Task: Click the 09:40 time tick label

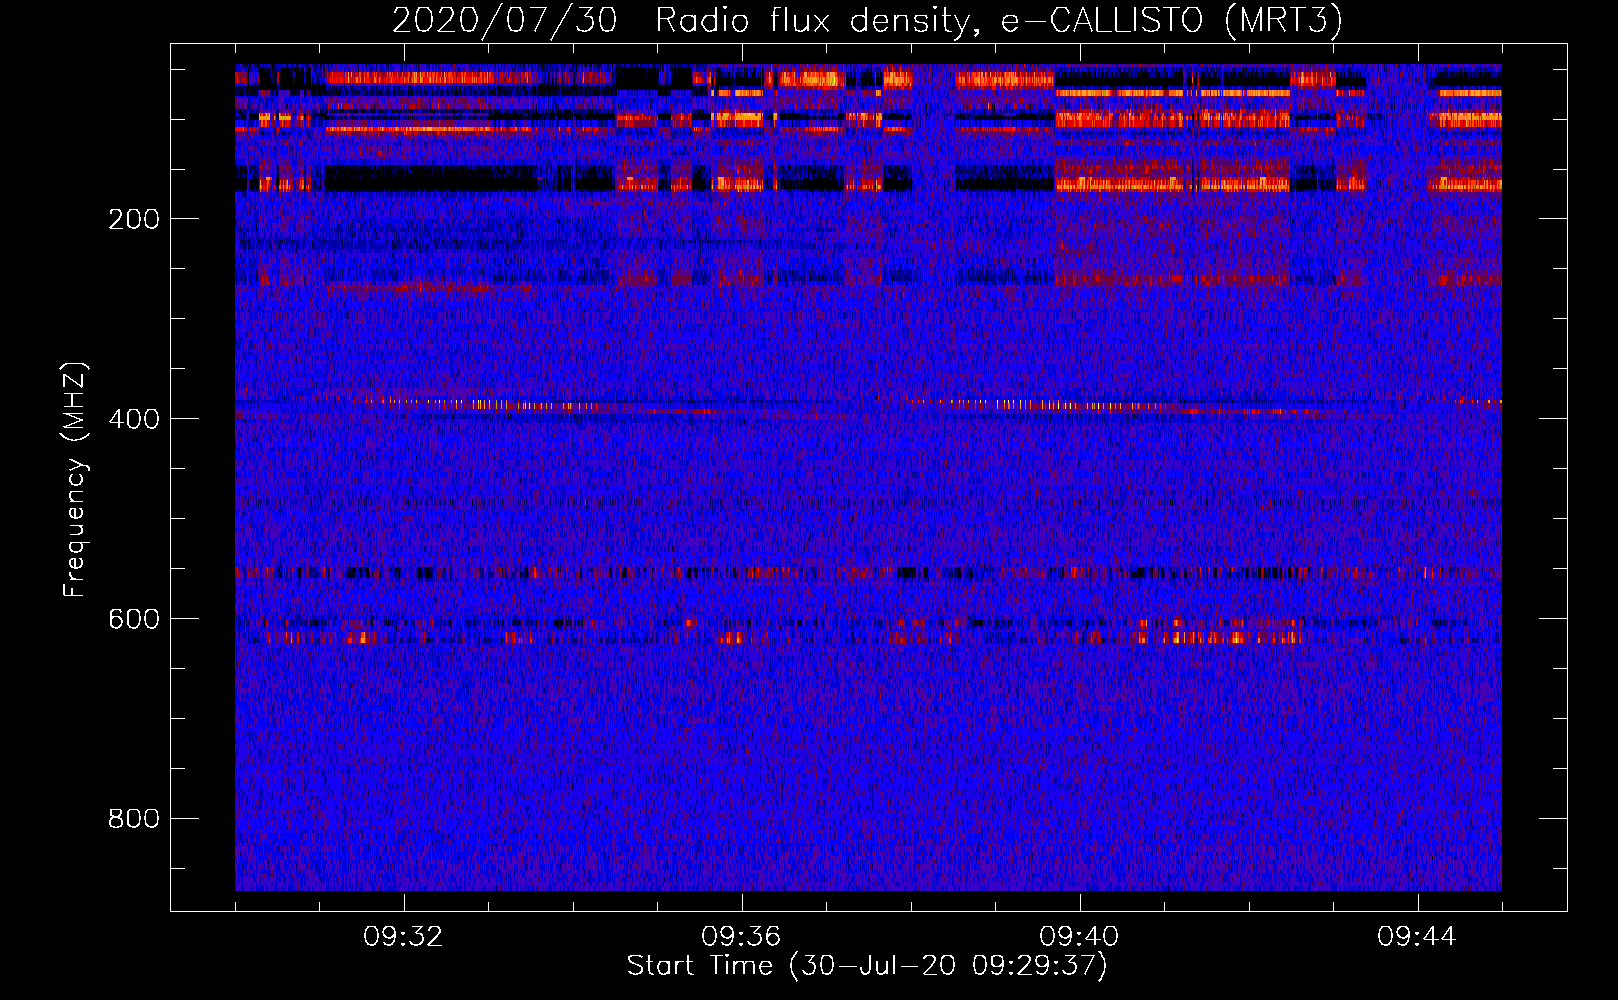Action: [1079, 937]
